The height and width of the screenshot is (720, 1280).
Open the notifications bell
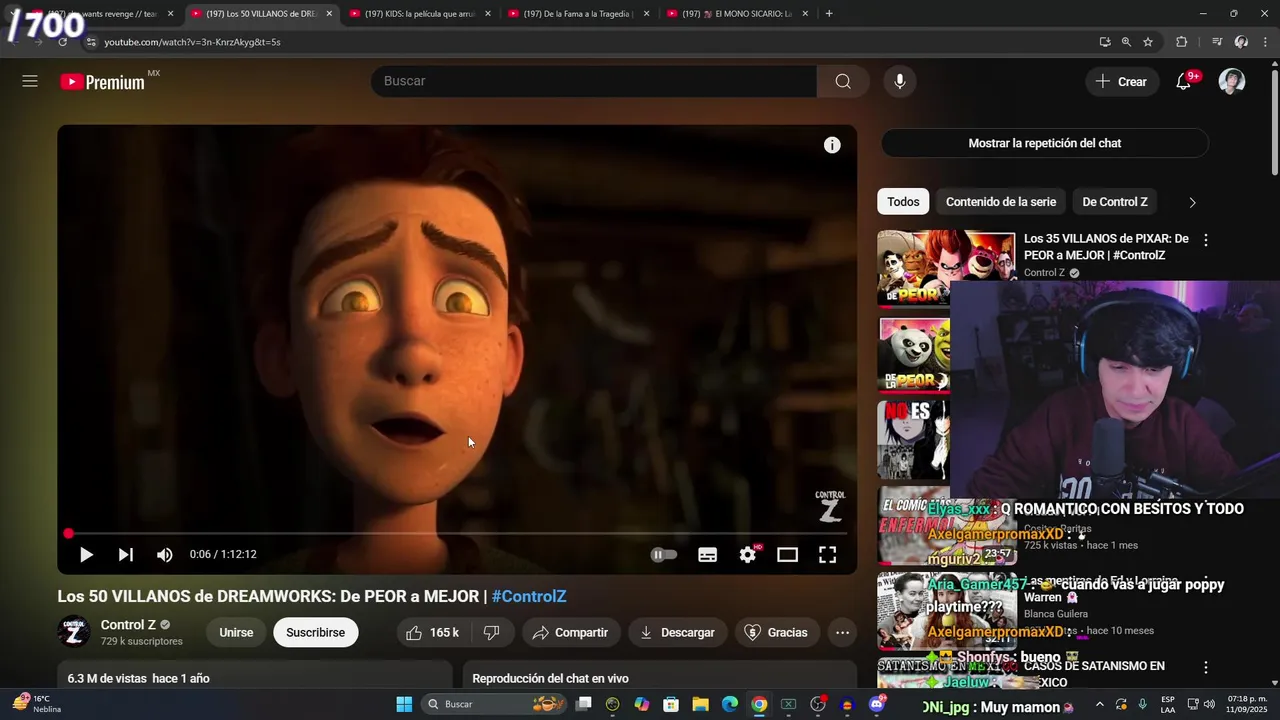pyautogui.click(x=1184, y=81)
